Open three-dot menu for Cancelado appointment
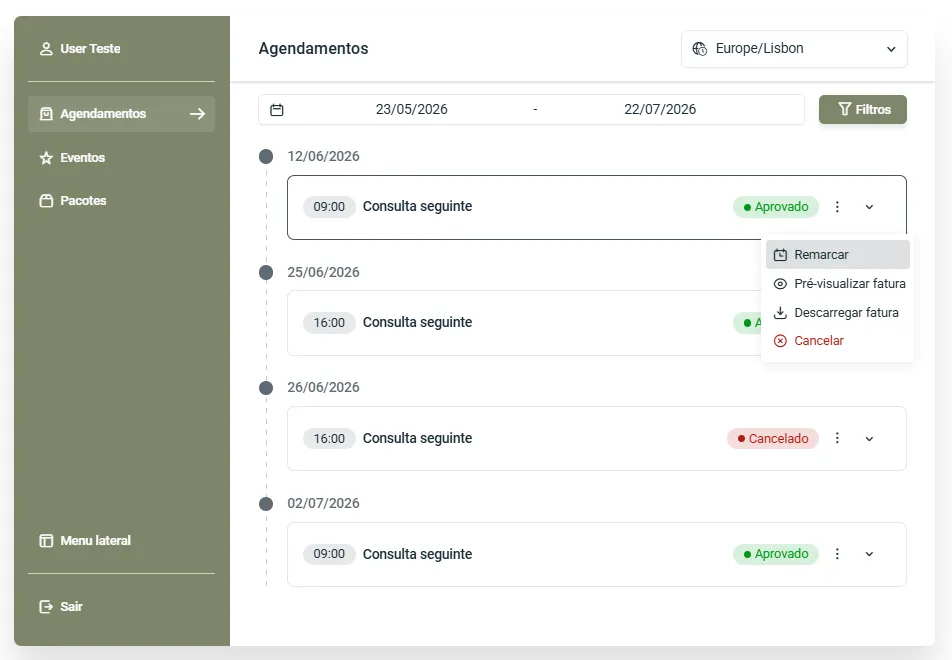 click(837, 438)
